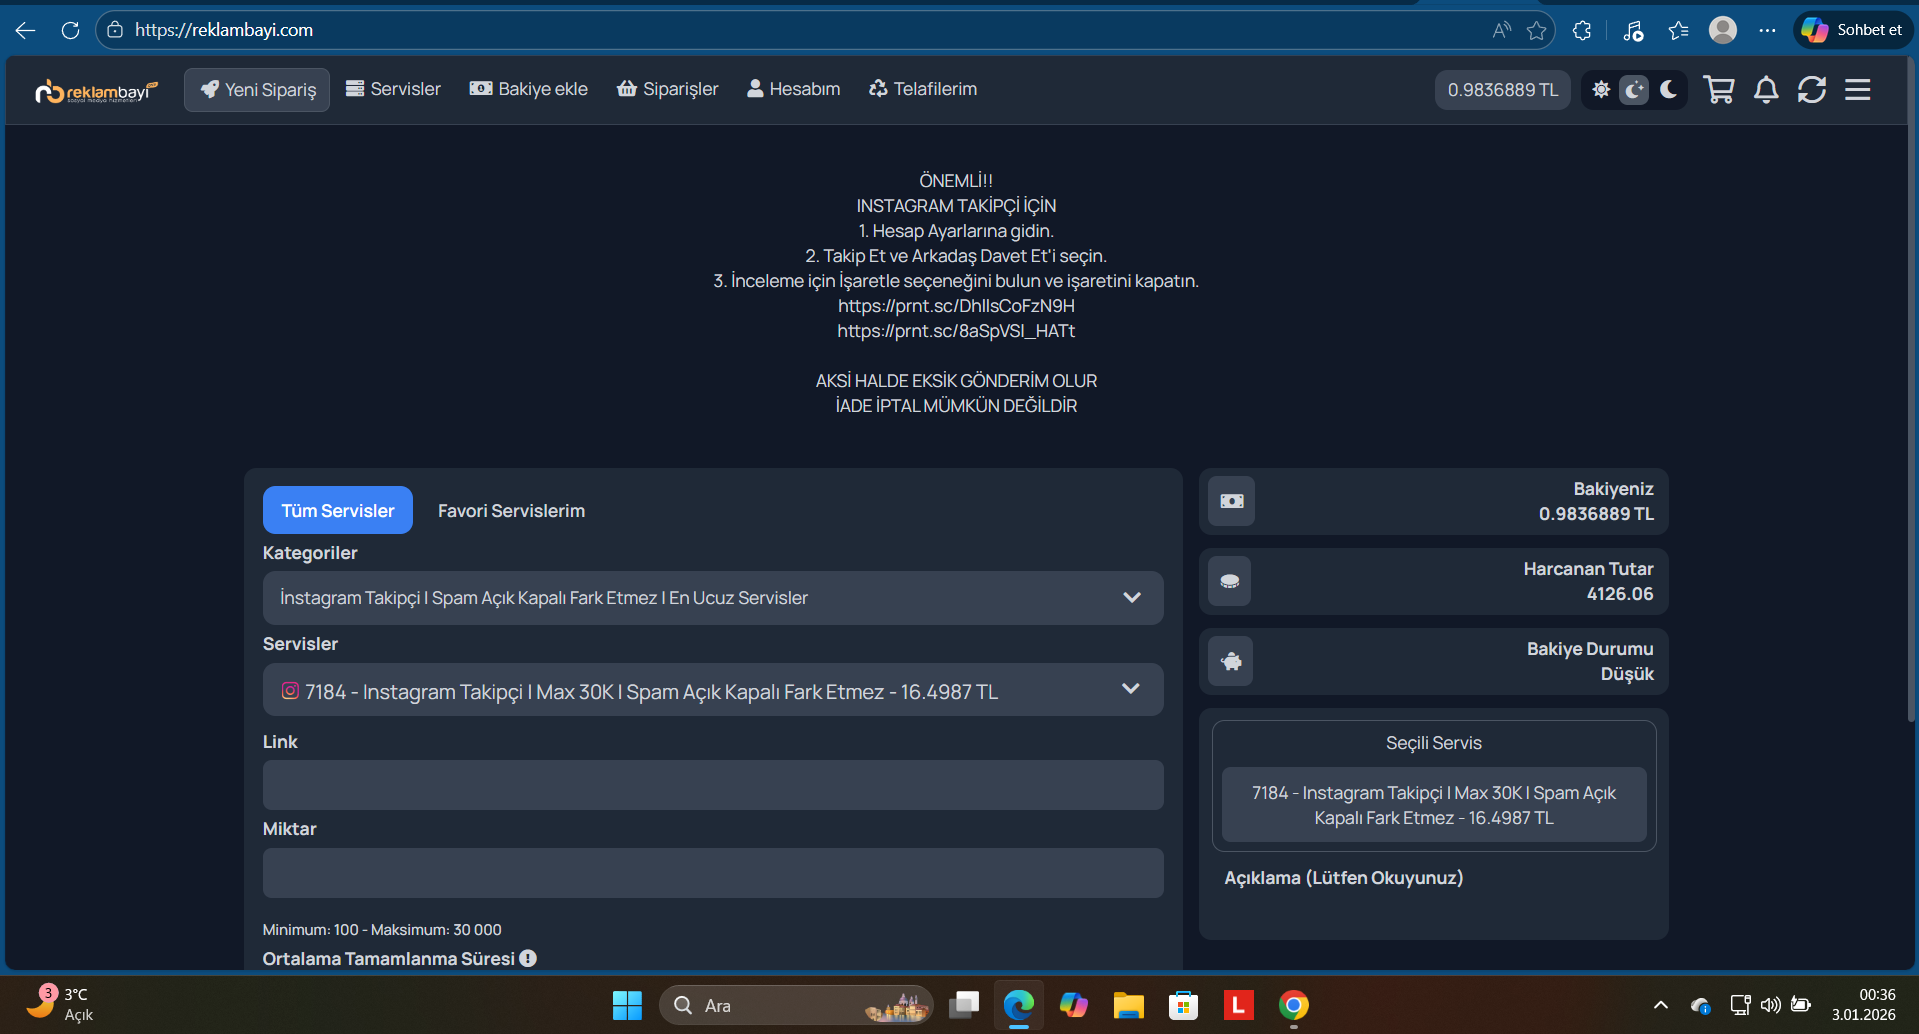Open weather widget showing 3°C Açık
The height and width of the screenshot is (1034, 1919).
point(60,1004)
